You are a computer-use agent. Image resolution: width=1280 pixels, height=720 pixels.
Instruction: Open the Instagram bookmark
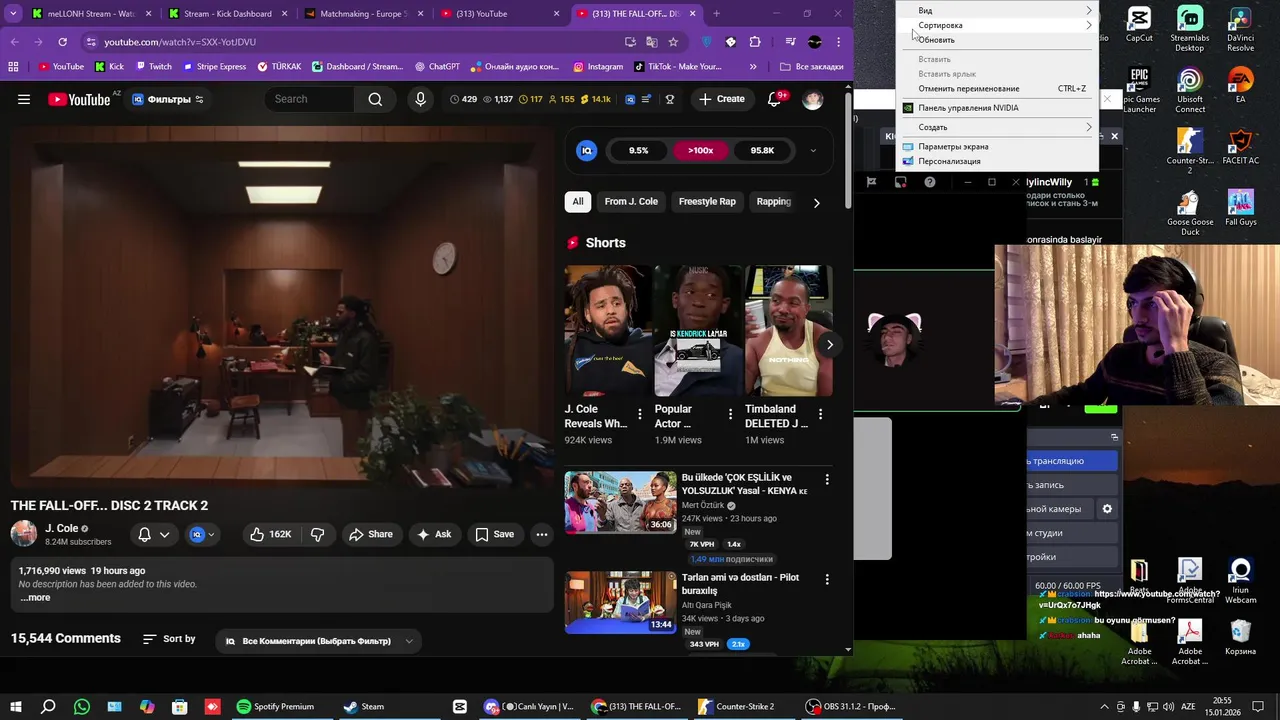coord(598,67)
